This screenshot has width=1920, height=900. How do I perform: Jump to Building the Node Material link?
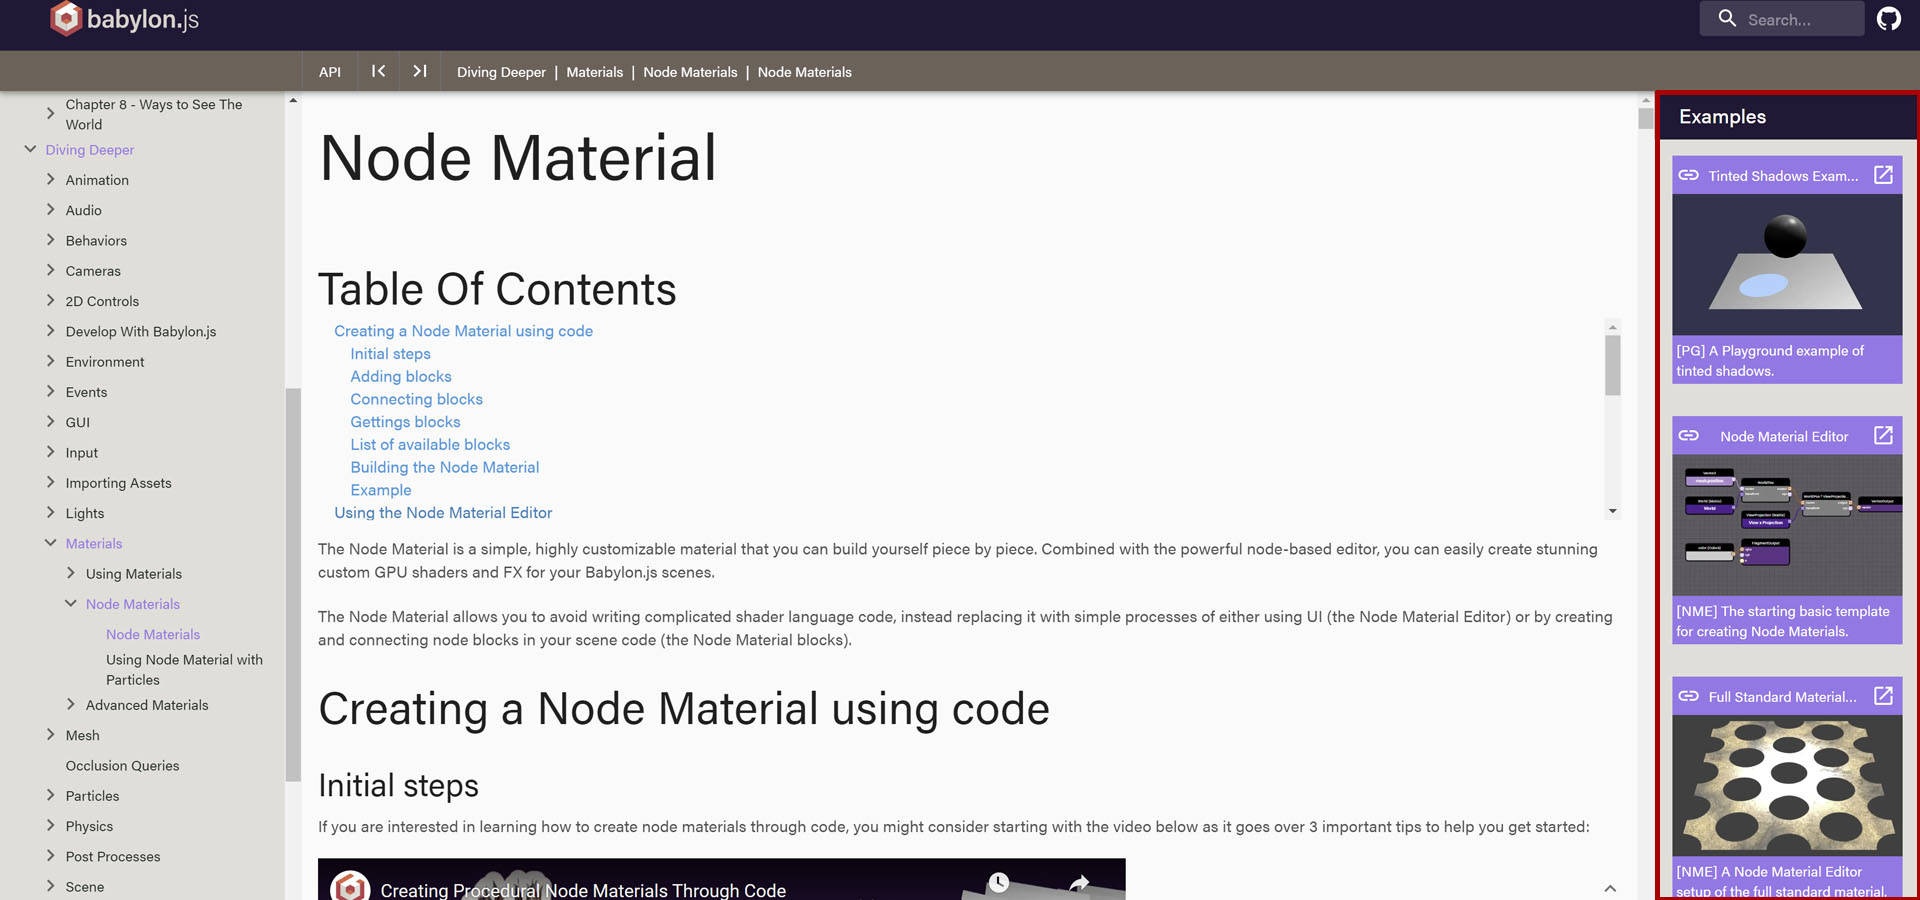[x=445, y=467]
